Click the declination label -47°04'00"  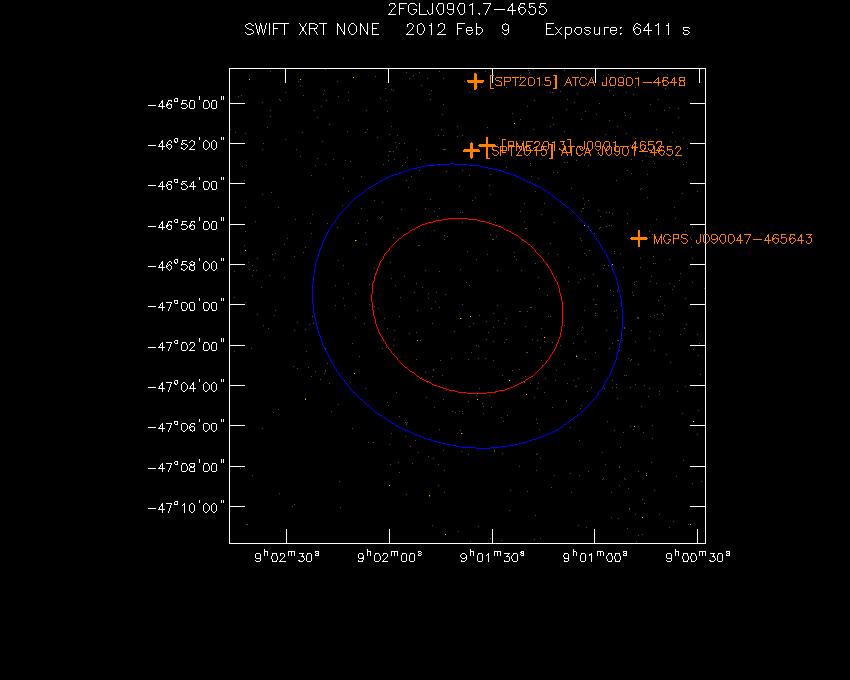186,386
